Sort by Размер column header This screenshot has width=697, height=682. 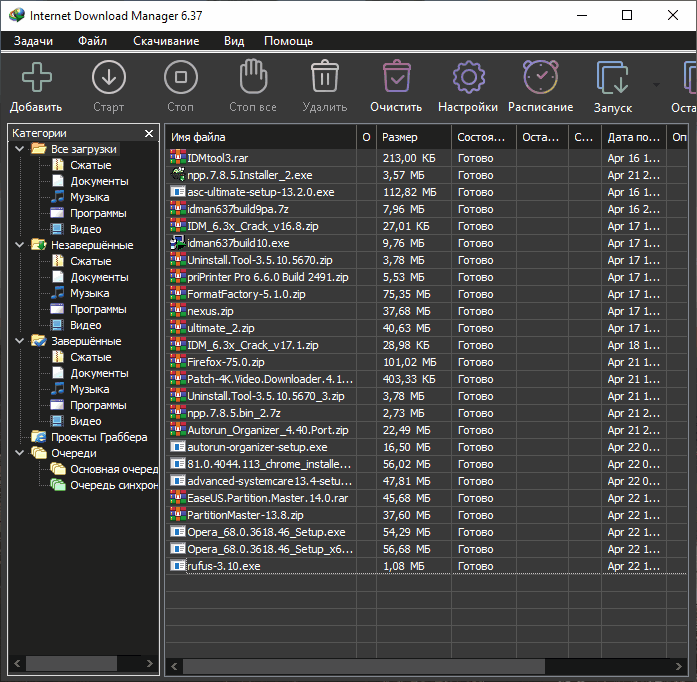(x=414, y=137)
